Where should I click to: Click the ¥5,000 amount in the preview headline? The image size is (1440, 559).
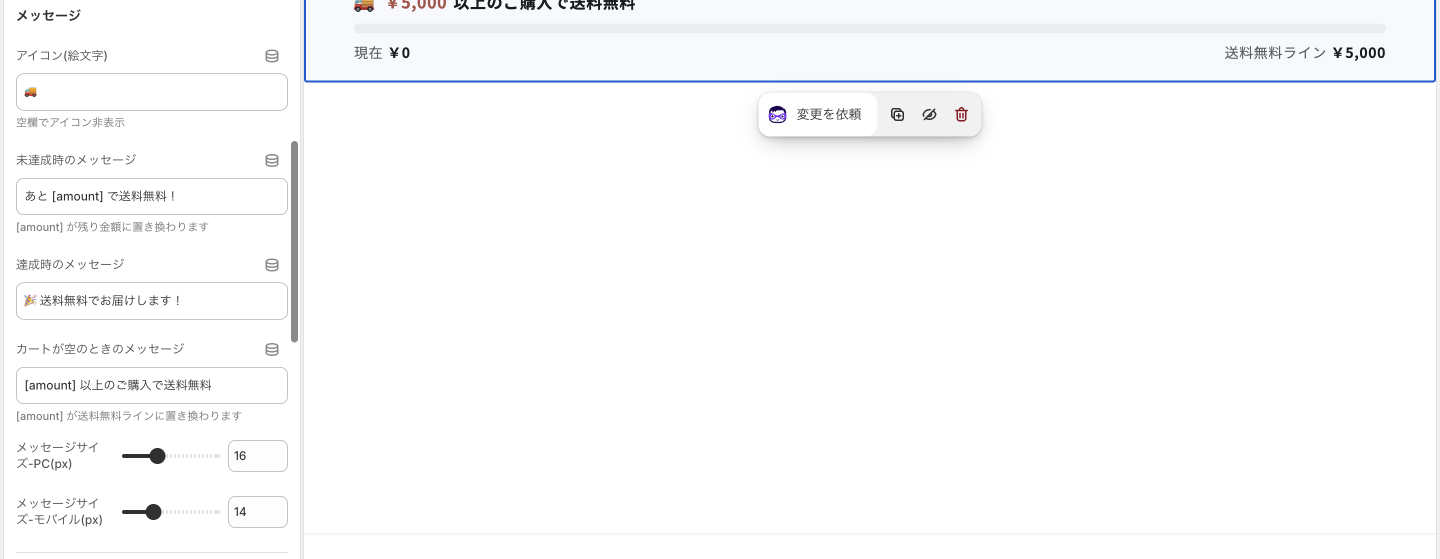point(416,5)
